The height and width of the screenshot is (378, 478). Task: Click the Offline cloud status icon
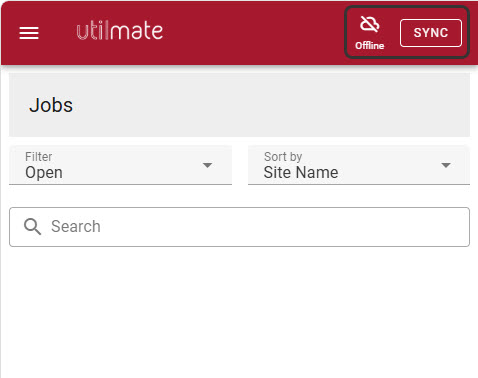(369, 25)
